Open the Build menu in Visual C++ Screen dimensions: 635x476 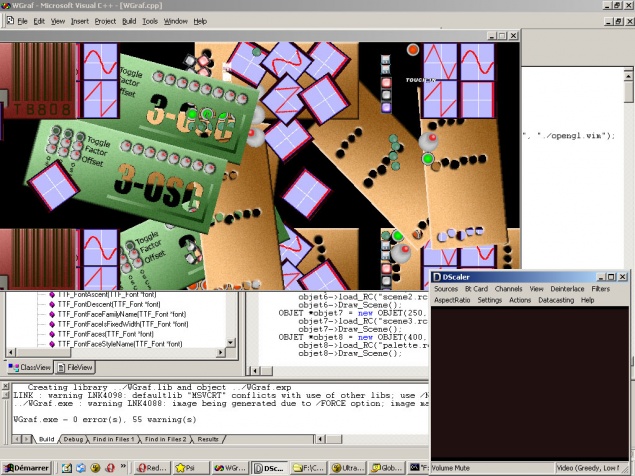tap(129, 21)
